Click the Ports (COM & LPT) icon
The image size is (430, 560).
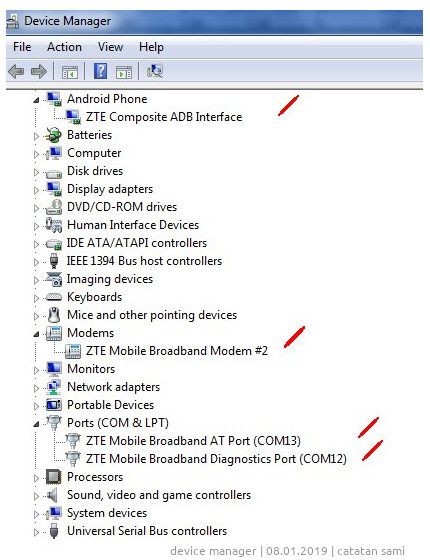[54, 422]
